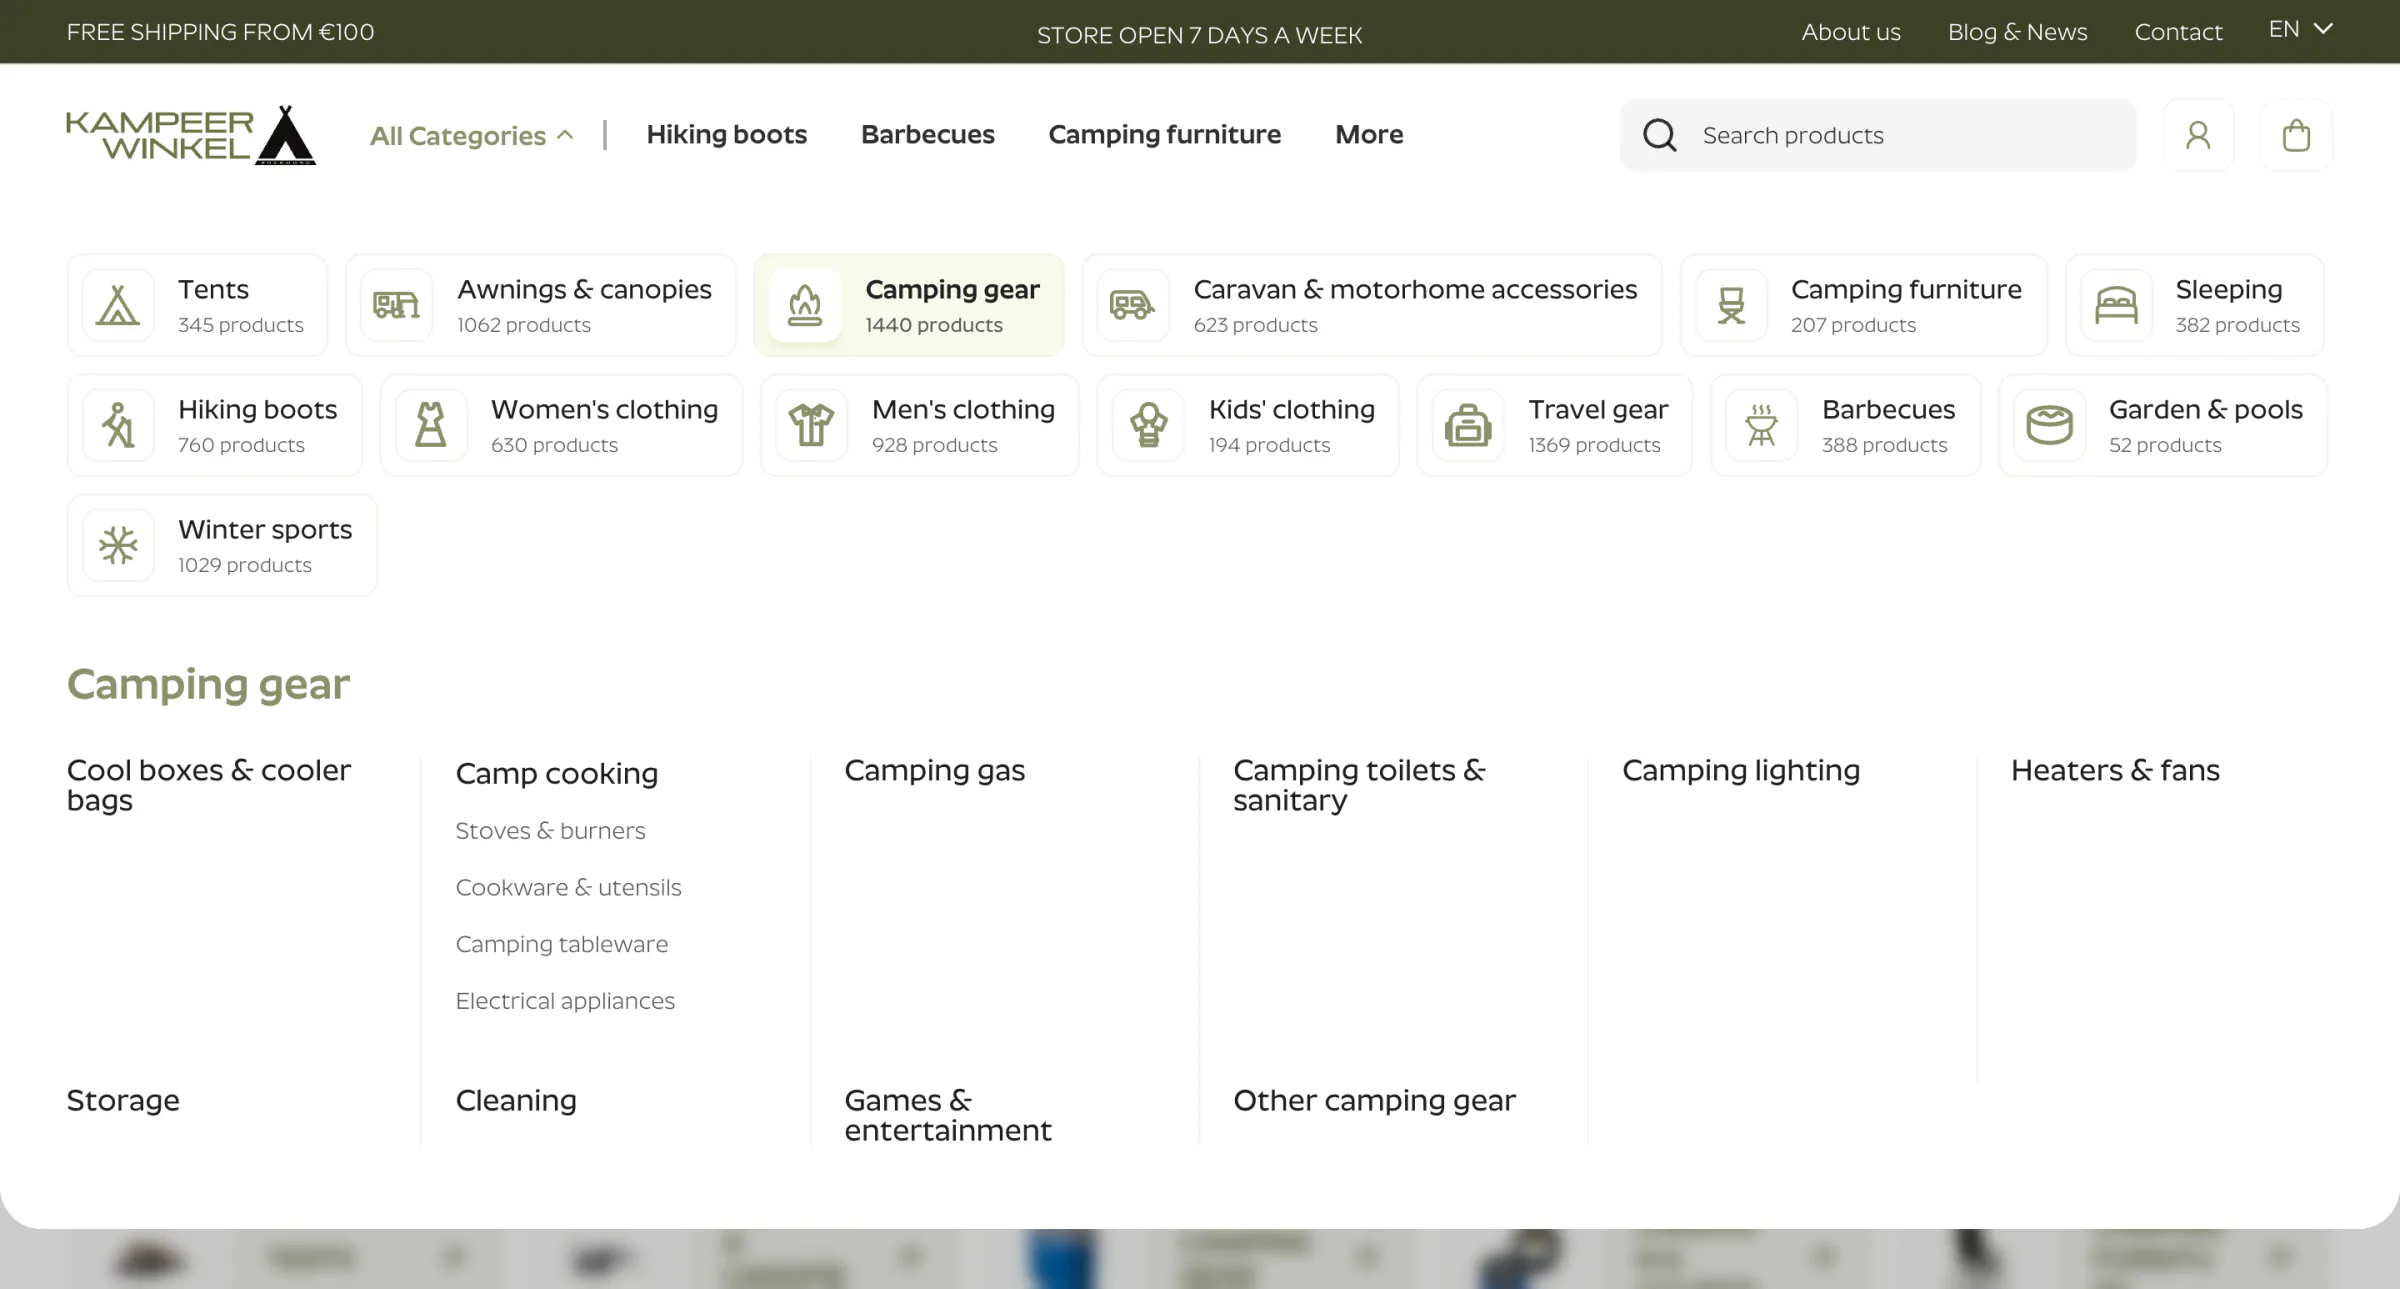Select Tents 345 products label

click(x=240, y=305)
